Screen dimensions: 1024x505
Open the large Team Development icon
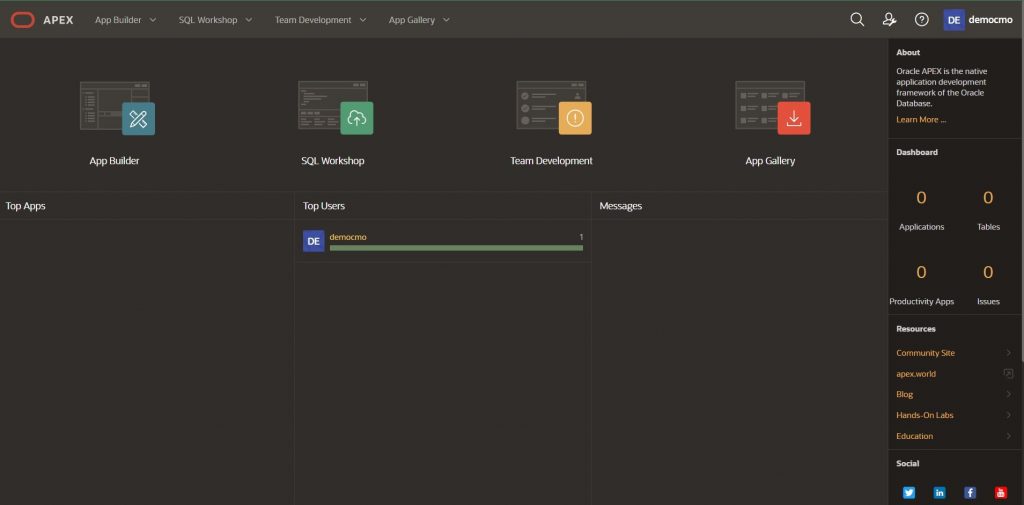click(x=554, y=108)
